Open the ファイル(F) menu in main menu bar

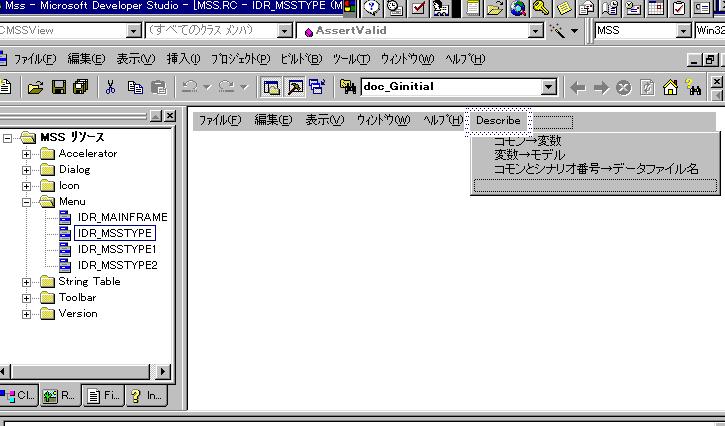(35, 59)
